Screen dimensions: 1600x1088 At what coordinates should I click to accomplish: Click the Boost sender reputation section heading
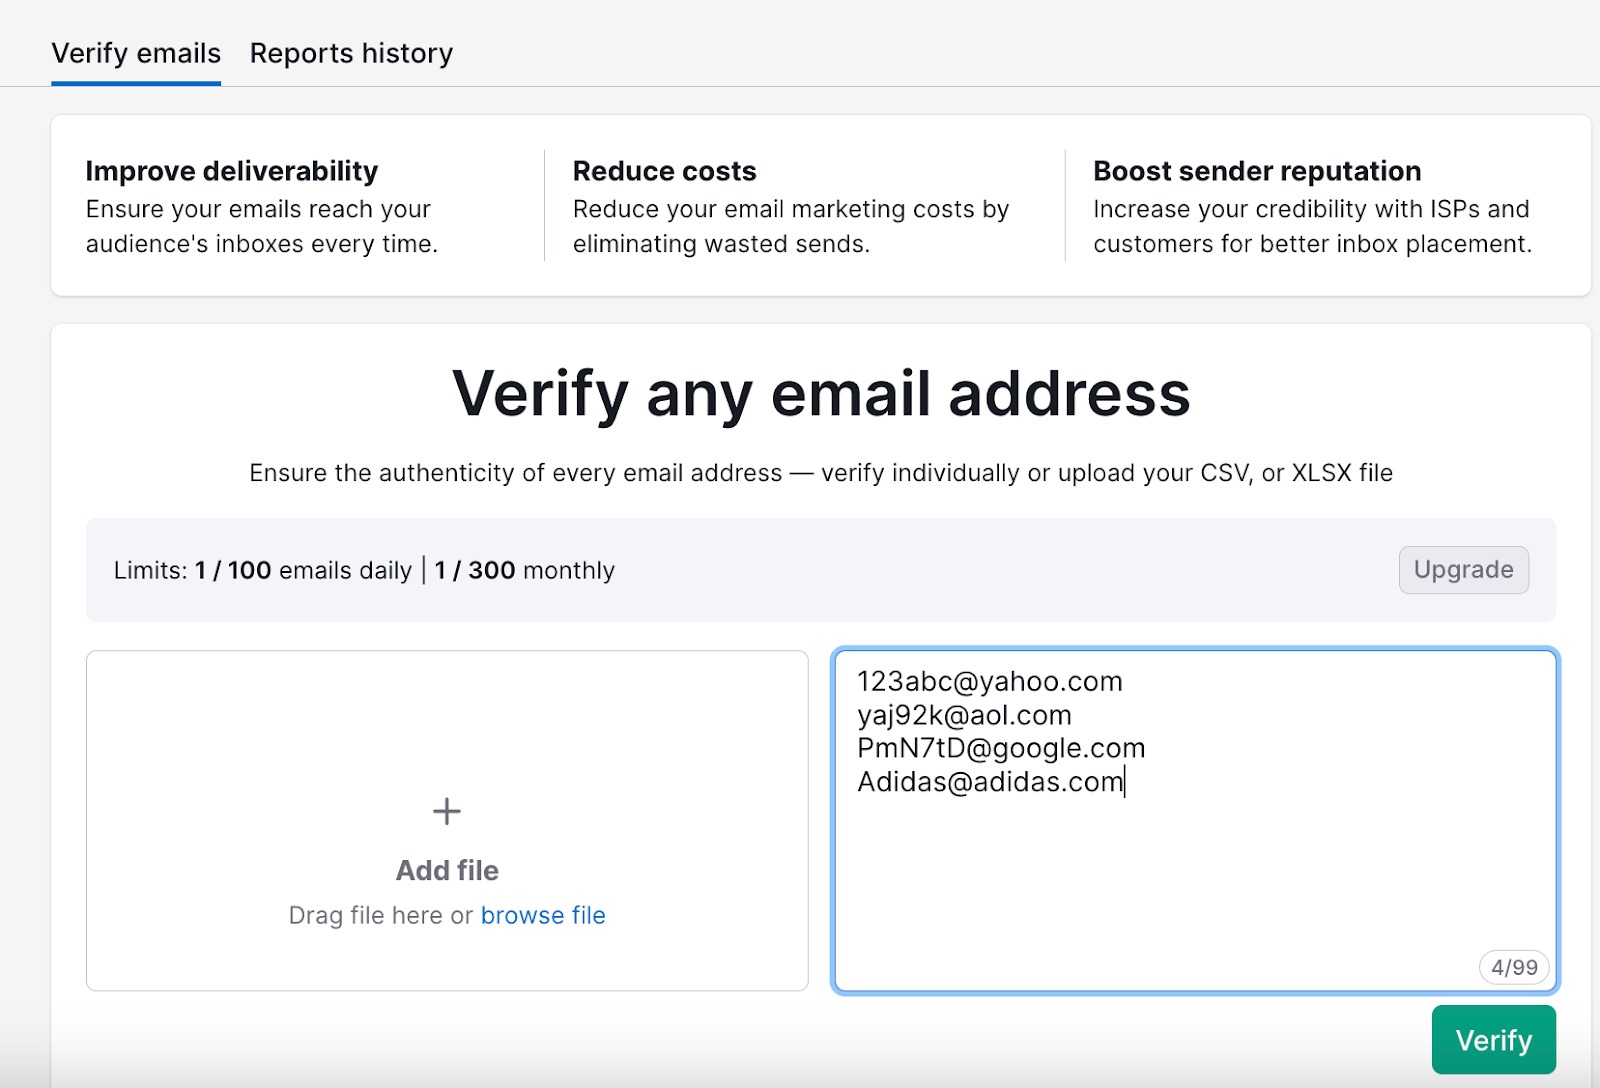coord(1256,170)
